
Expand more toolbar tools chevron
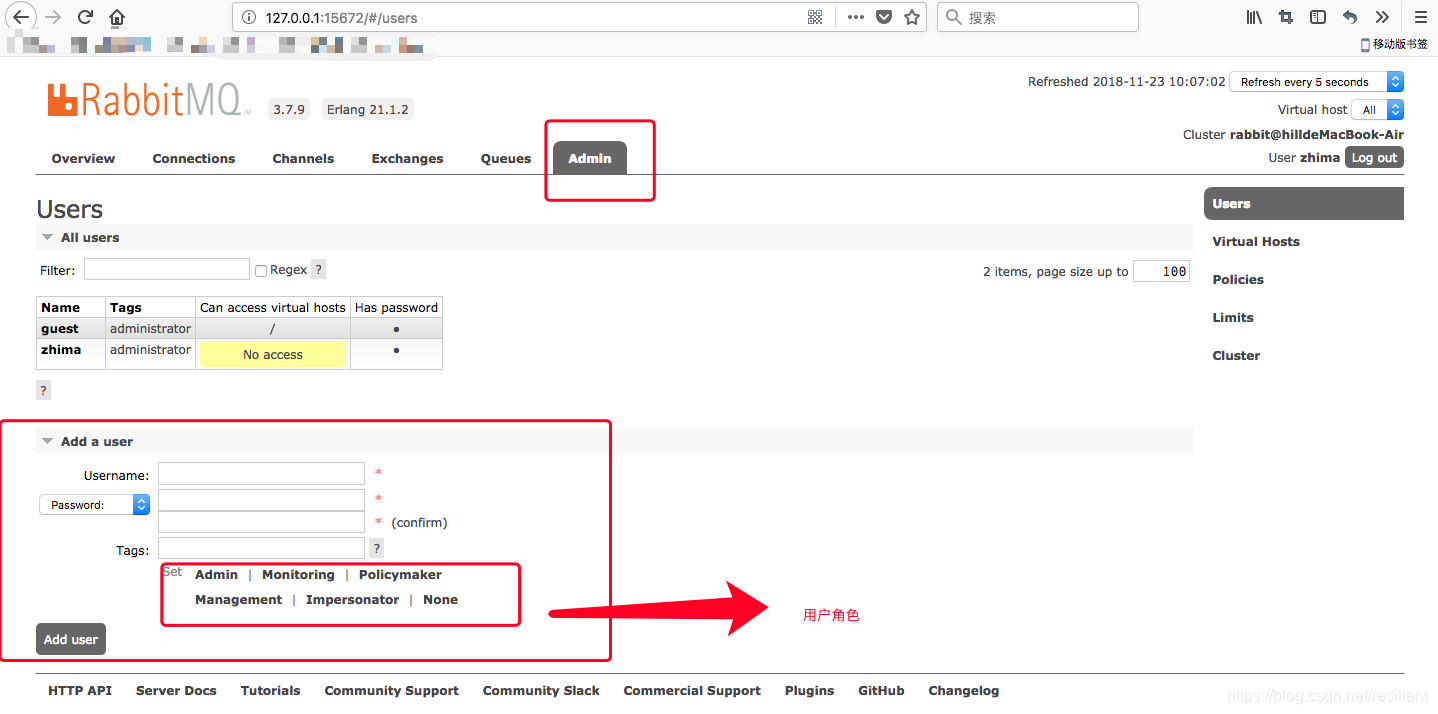point(1382,17)
